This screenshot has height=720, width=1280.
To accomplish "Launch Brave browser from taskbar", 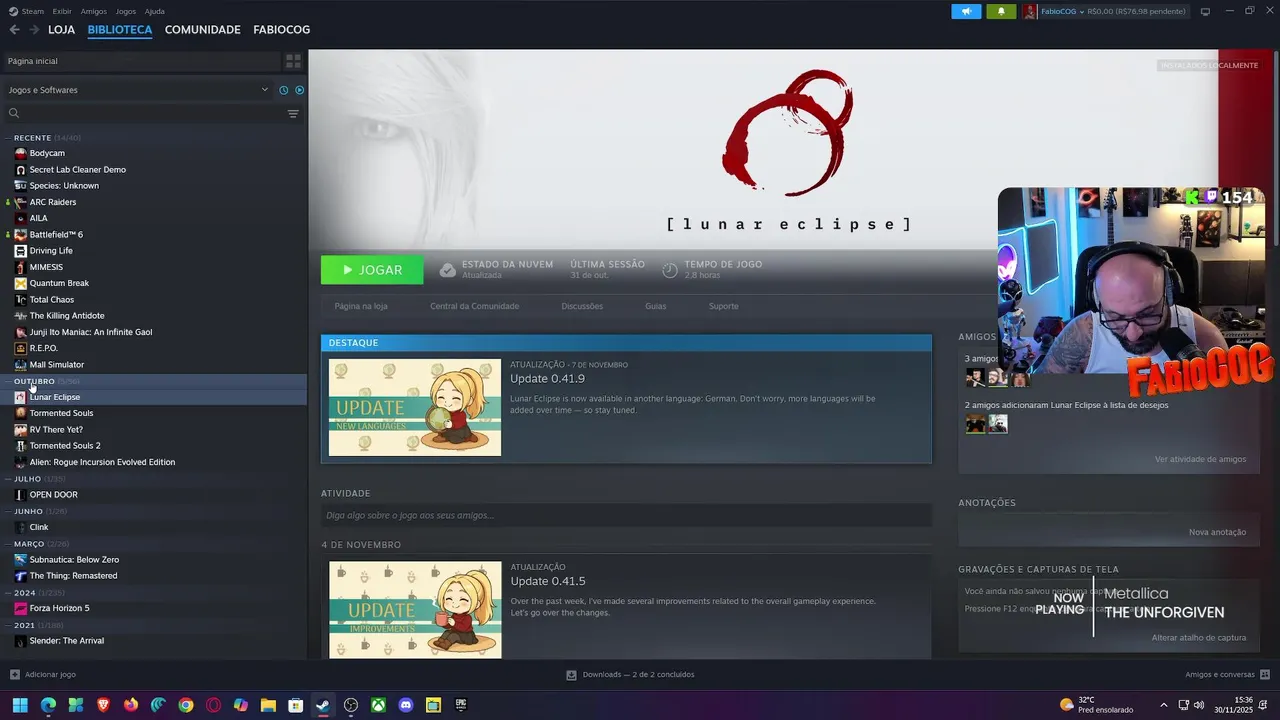I will pos(103,705).
